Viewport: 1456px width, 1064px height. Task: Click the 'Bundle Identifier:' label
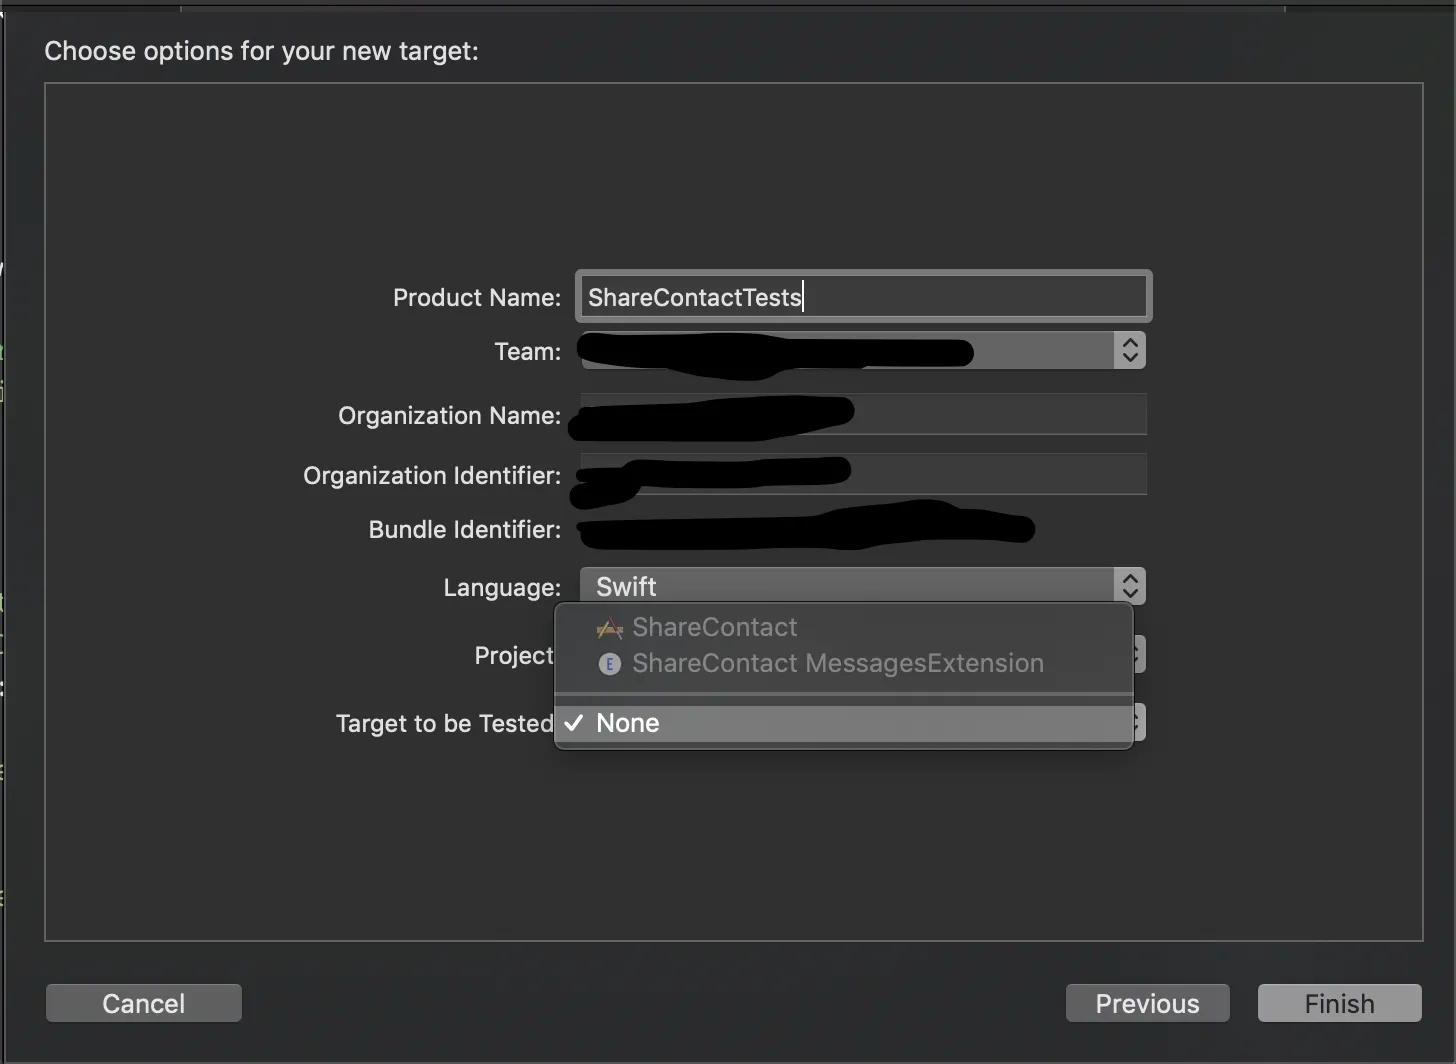(465, 529)
